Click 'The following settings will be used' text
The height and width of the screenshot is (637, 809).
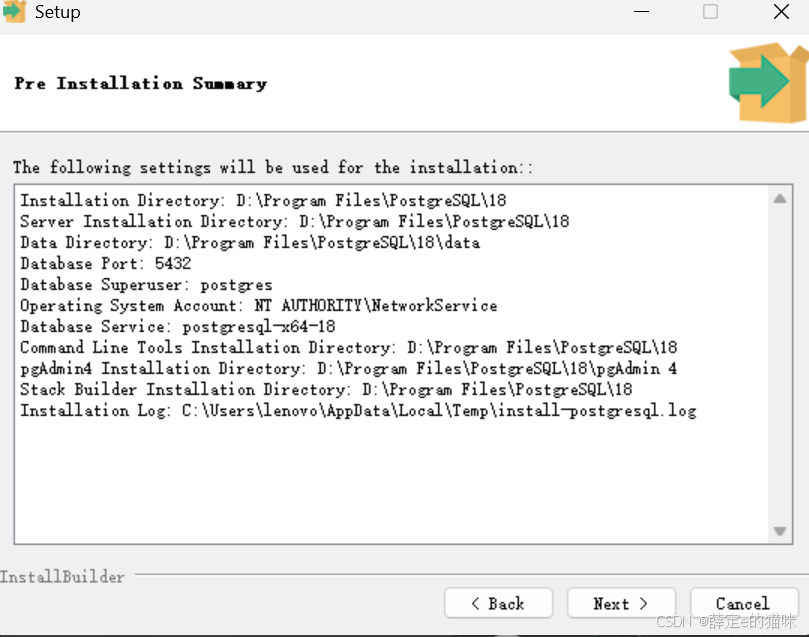coord(273,167)
